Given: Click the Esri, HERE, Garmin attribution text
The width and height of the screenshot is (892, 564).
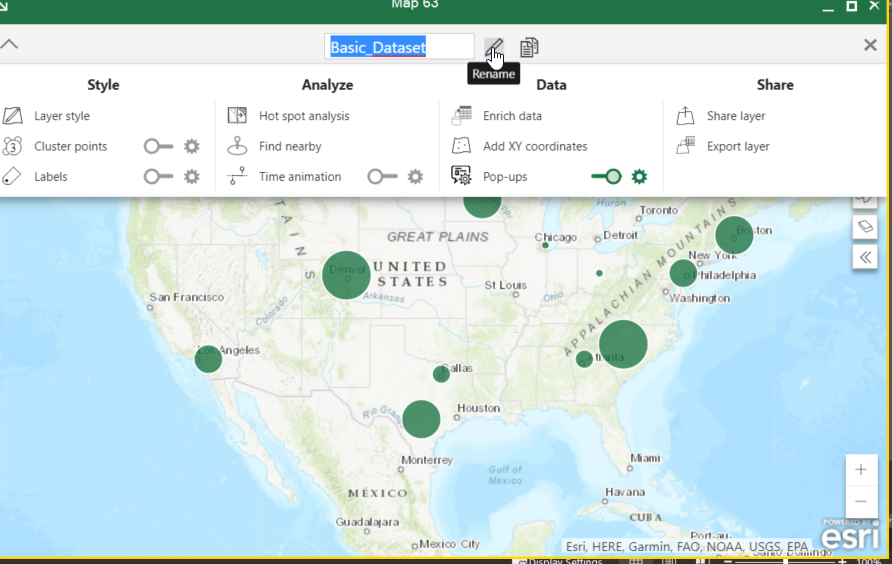Looking at the screenshot, I should [687, 547].
